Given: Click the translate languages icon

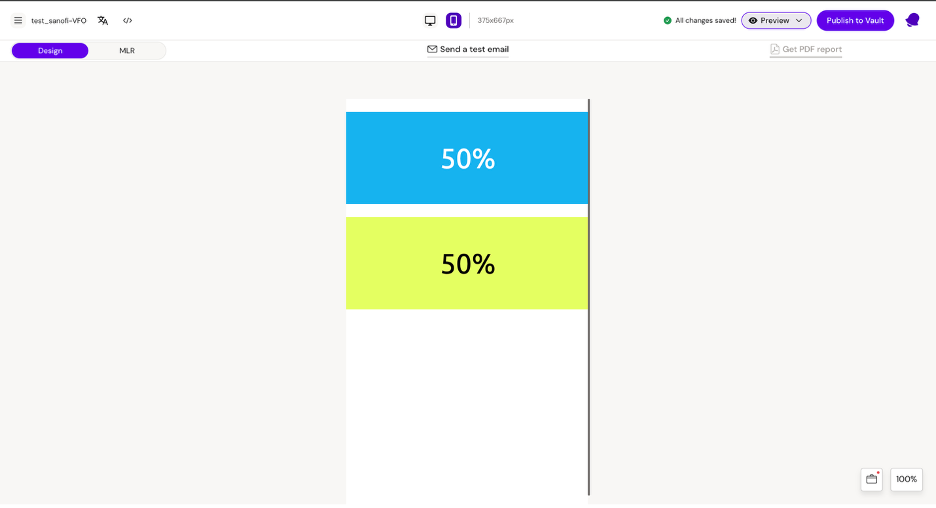Looking at the screenshot, I should pos(103,20).
